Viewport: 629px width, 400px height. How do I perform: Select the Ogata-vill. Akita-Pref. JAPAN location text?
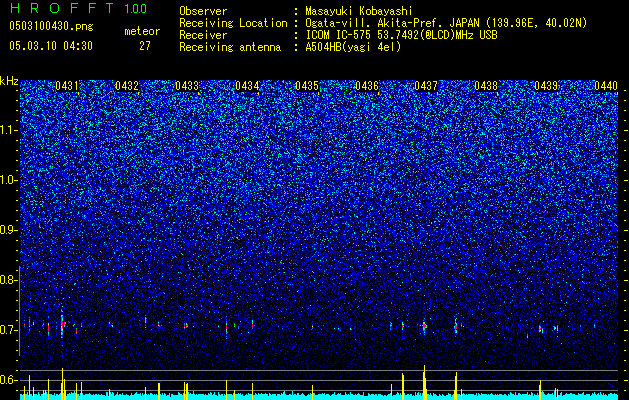[x=446, y=23]
